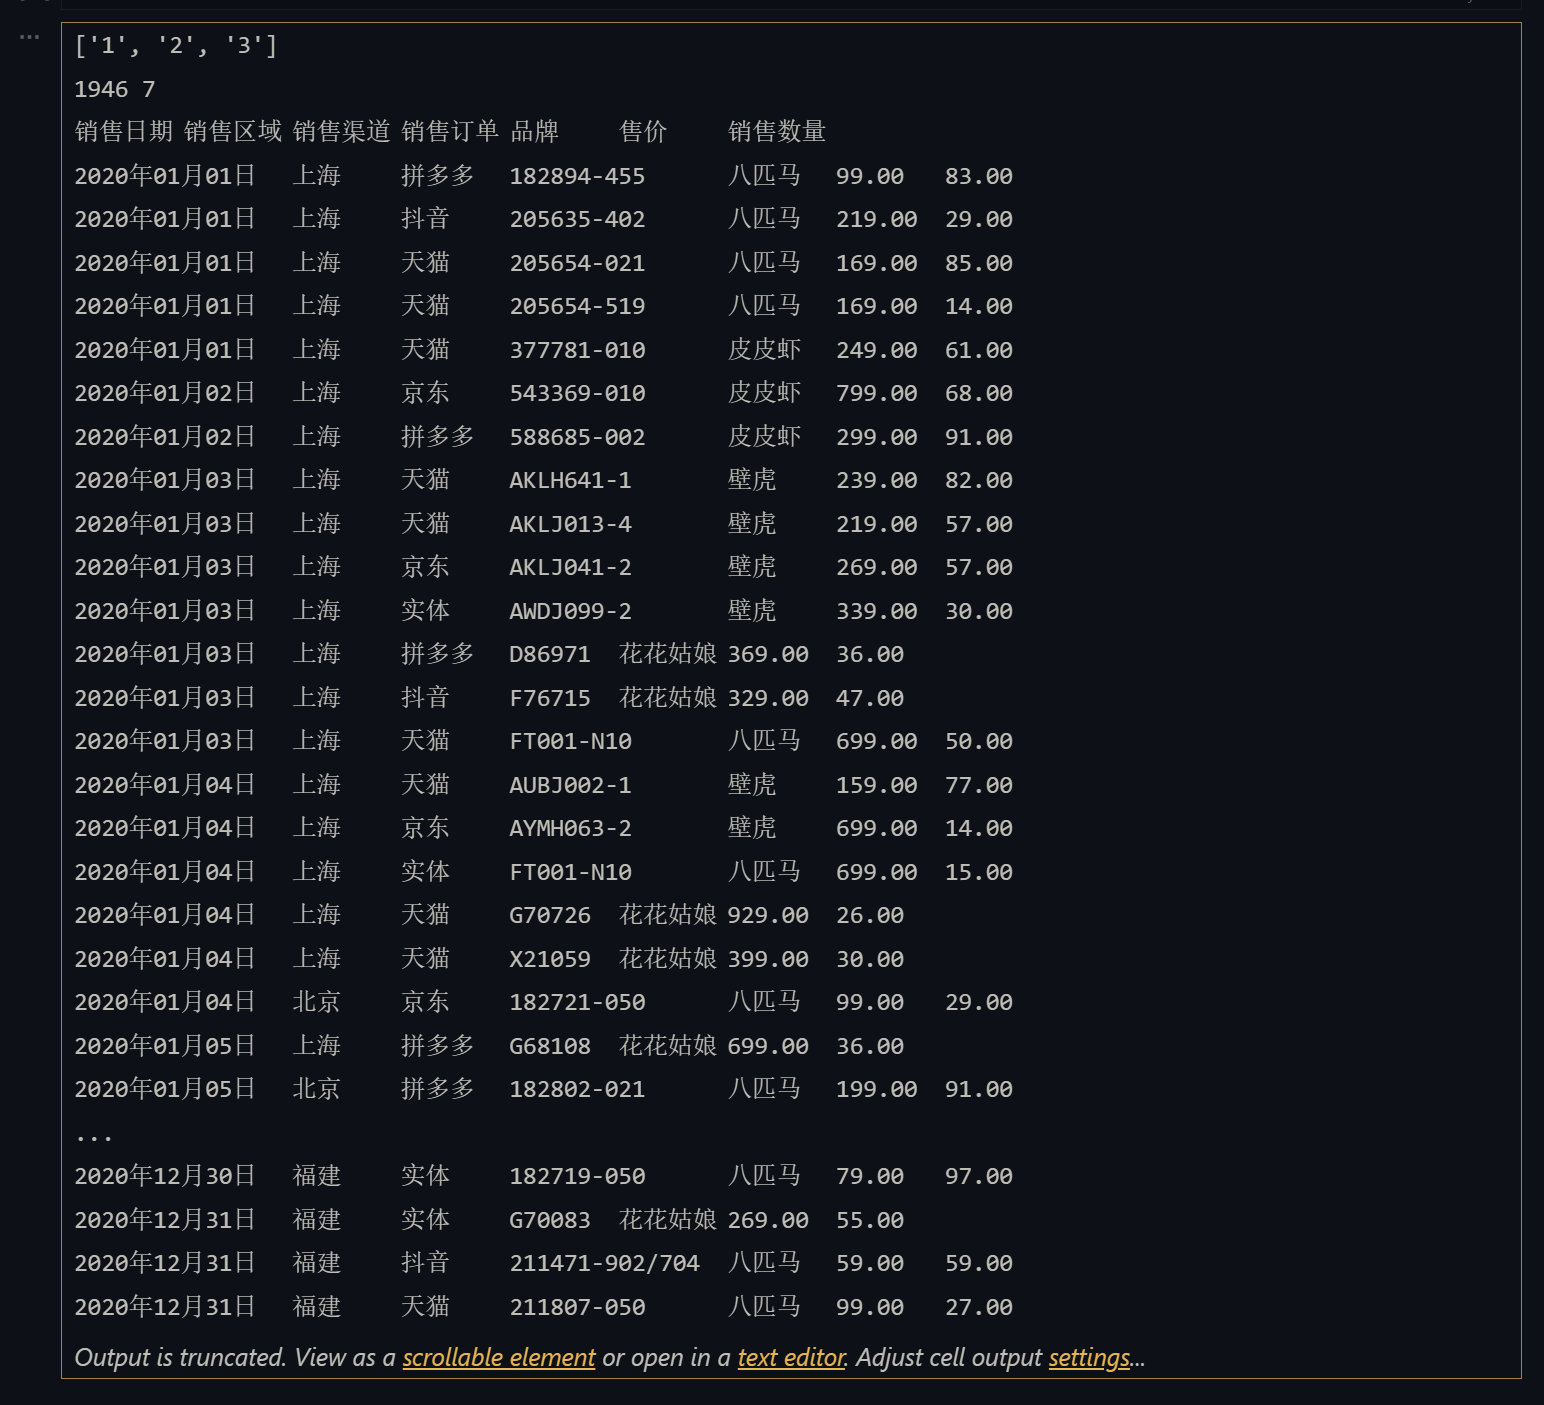The height and width of the screenshot is (1405, 1544).
Task: Click the 销售日期 column header text
Action: pos(123,132)
